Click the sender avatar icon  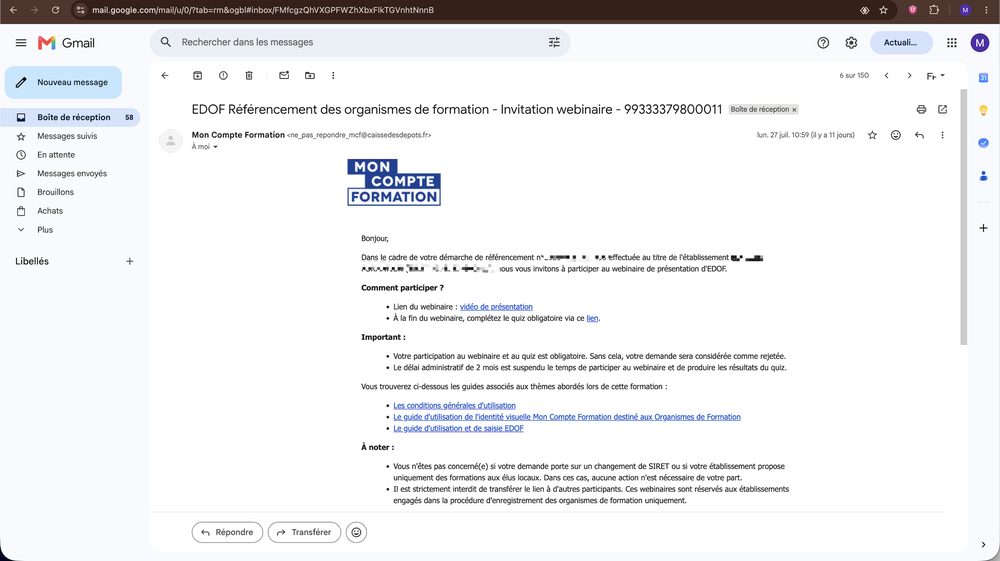click(x=170, y=141)
